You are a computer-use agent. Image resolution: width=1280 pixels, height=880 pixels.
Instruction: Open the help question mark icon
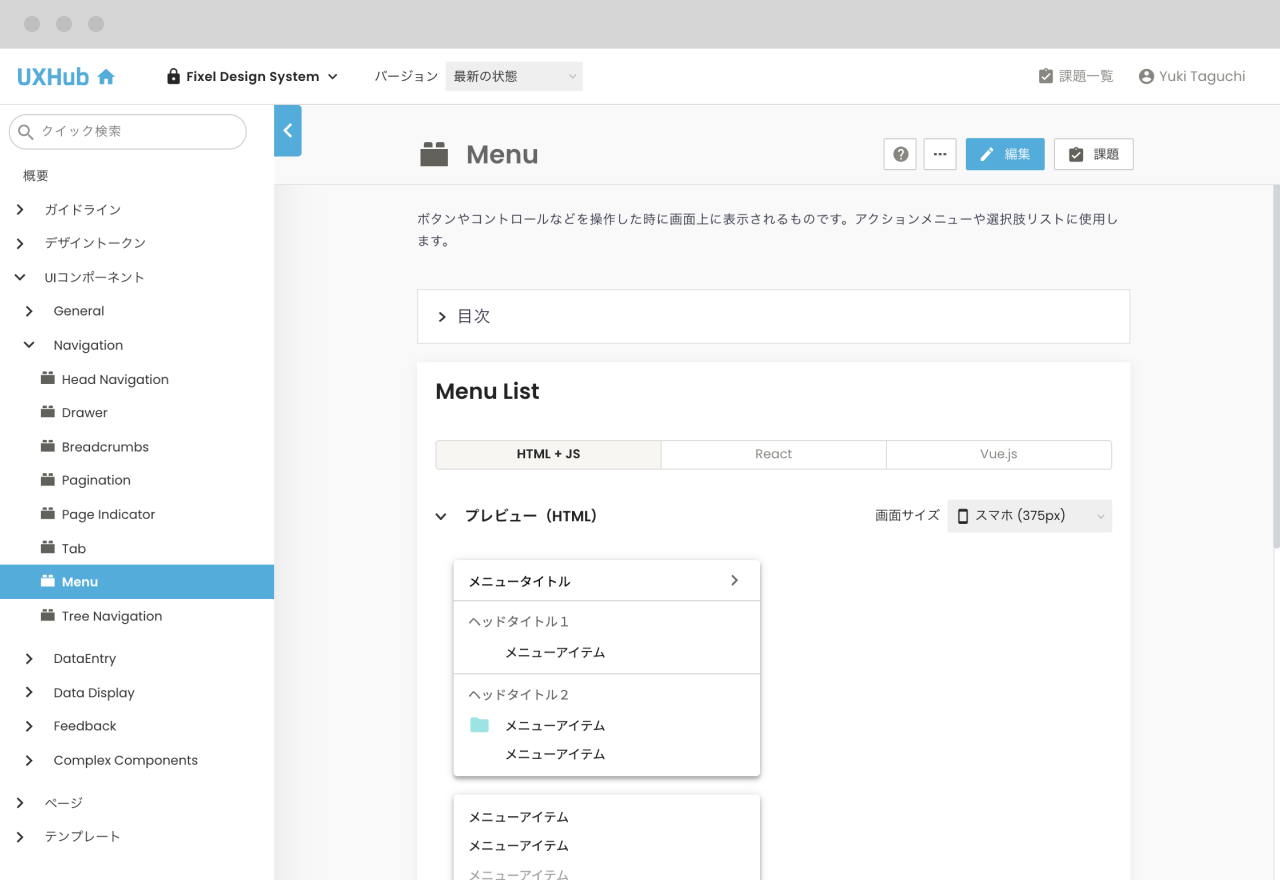[899, 154]
